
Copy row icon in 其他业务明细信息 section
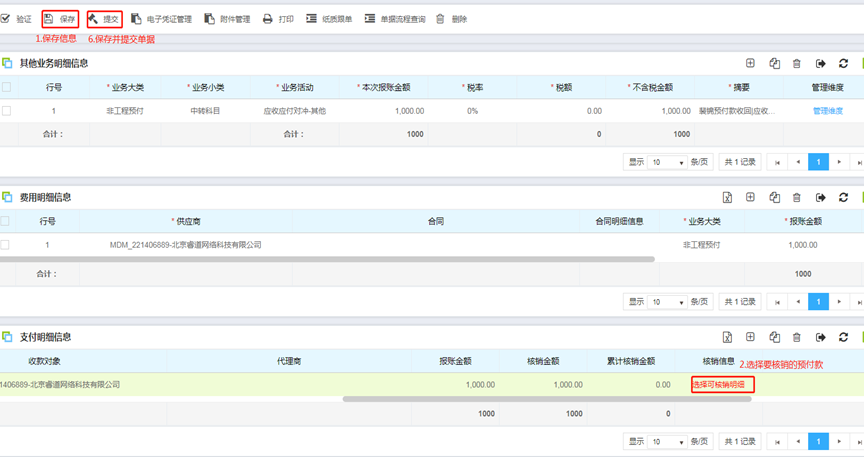(x=774, y=63)
